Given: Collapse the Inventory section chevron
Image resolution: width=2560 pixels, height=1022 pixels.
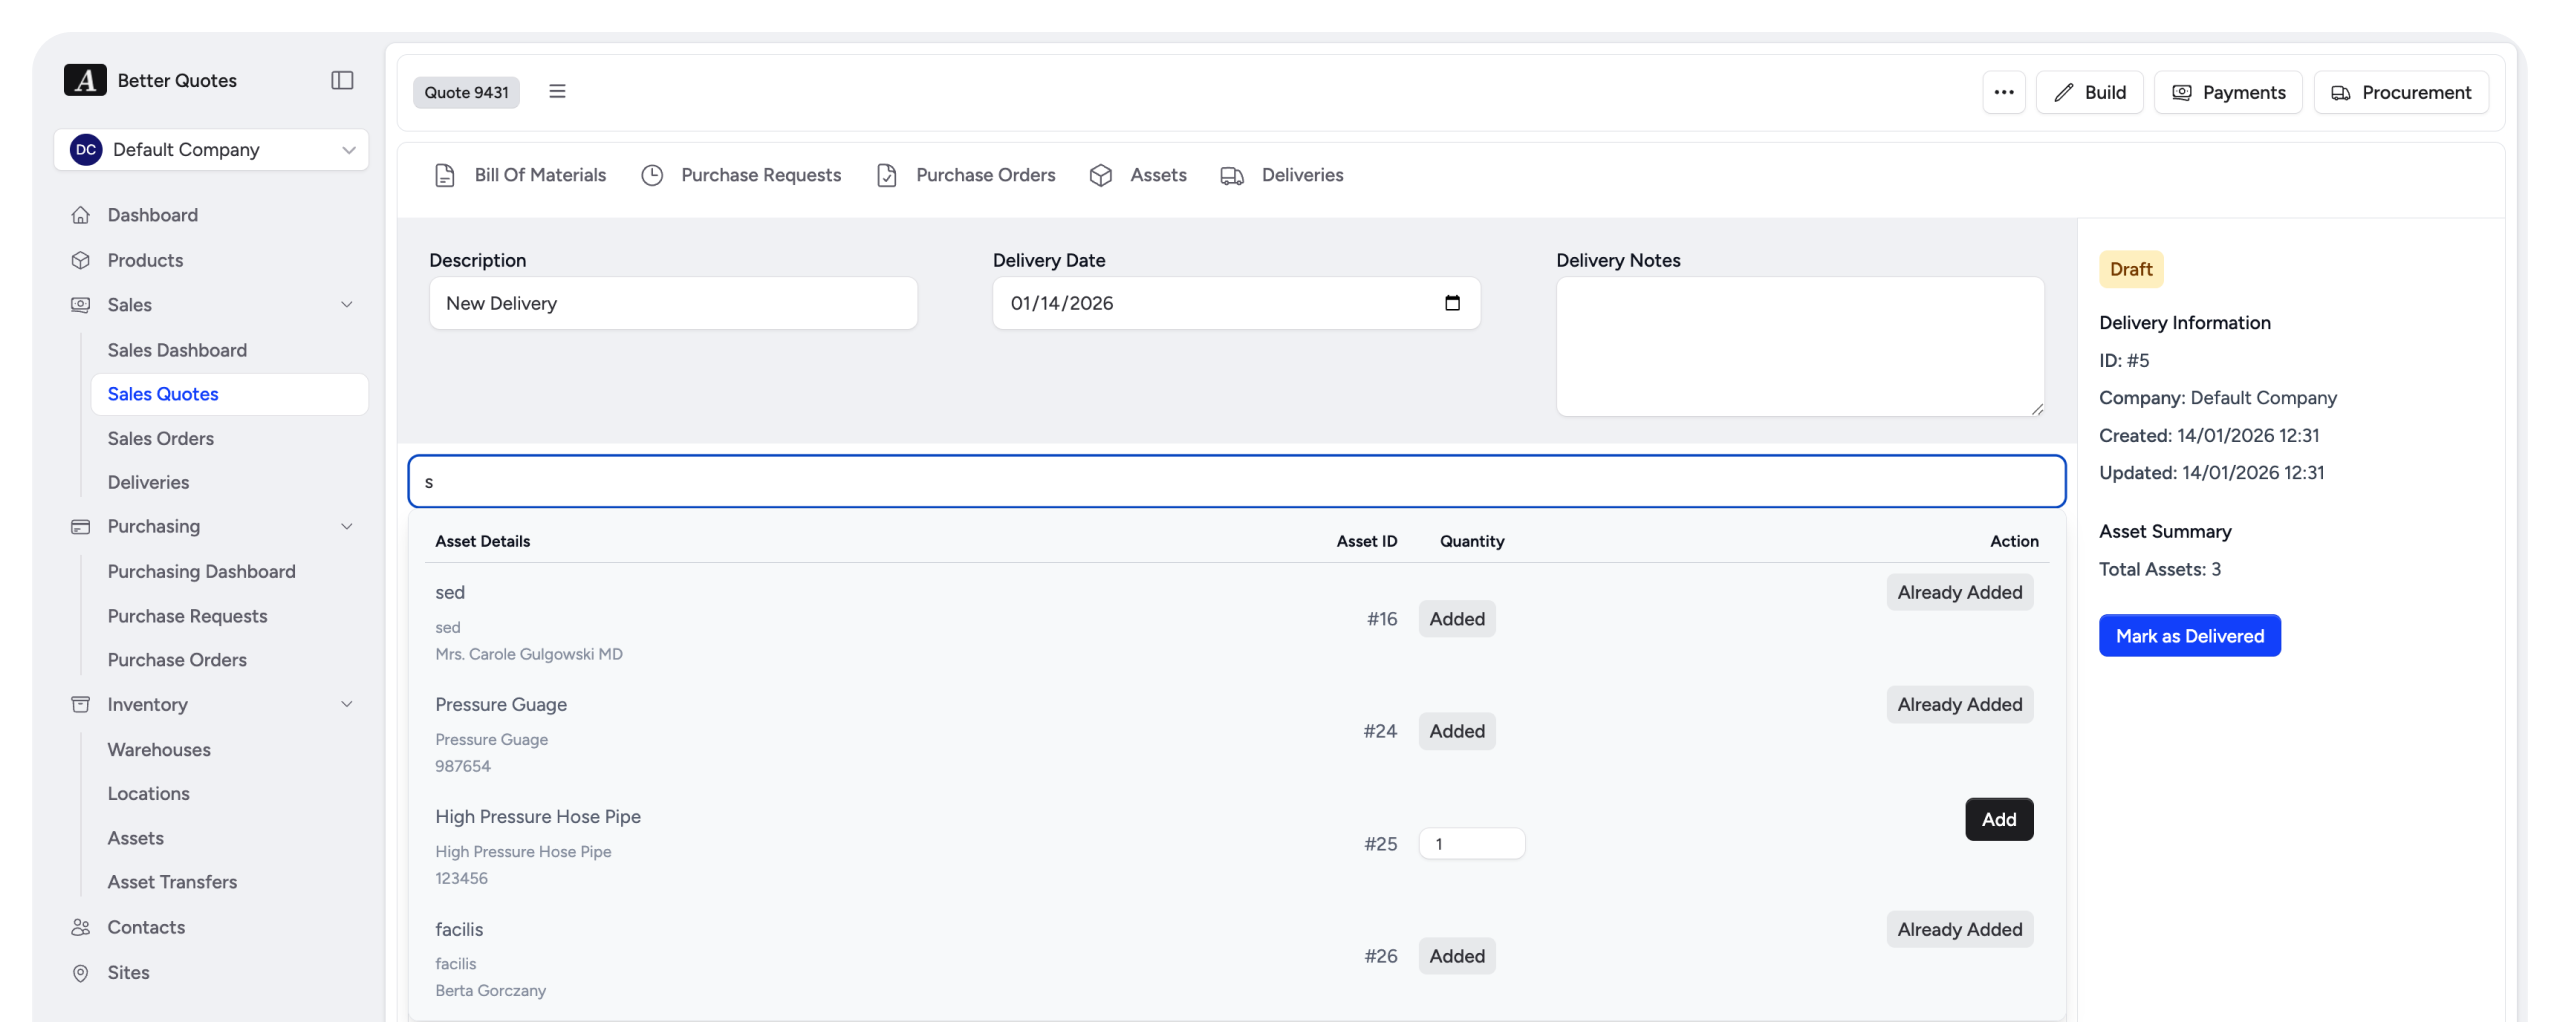Looking at the screenshot, I should pos(347,704).
